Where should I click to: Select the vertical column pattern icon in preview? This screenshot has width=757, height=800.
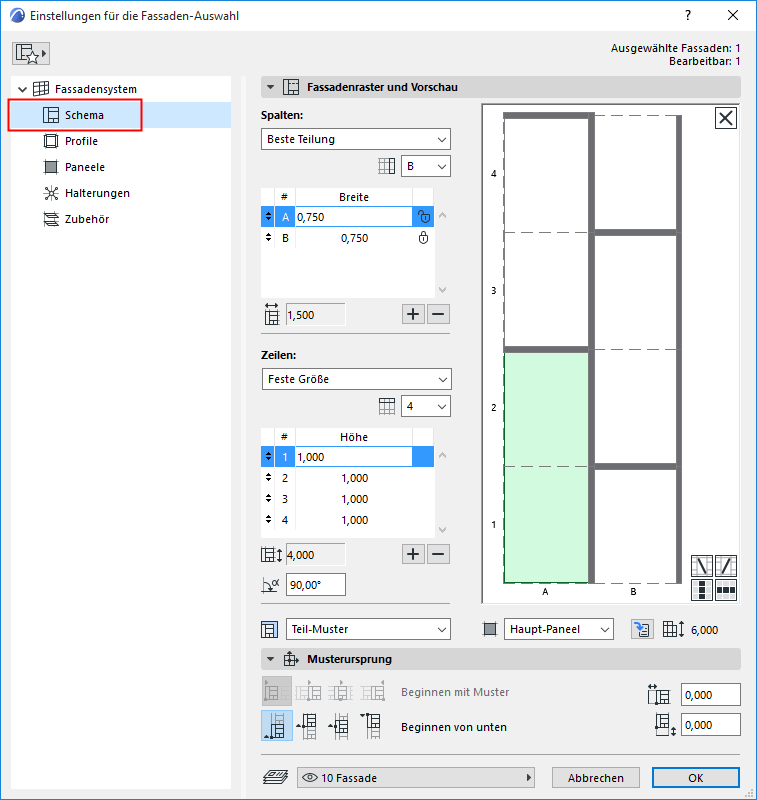(701, 590)
